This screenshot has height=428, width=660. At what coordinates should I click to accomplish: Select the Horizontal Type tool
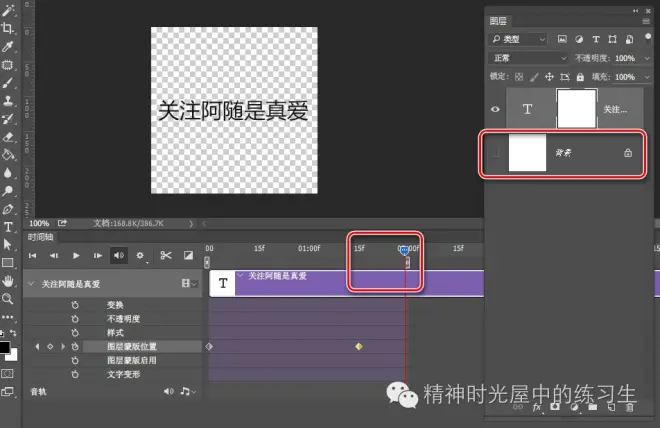8,227
